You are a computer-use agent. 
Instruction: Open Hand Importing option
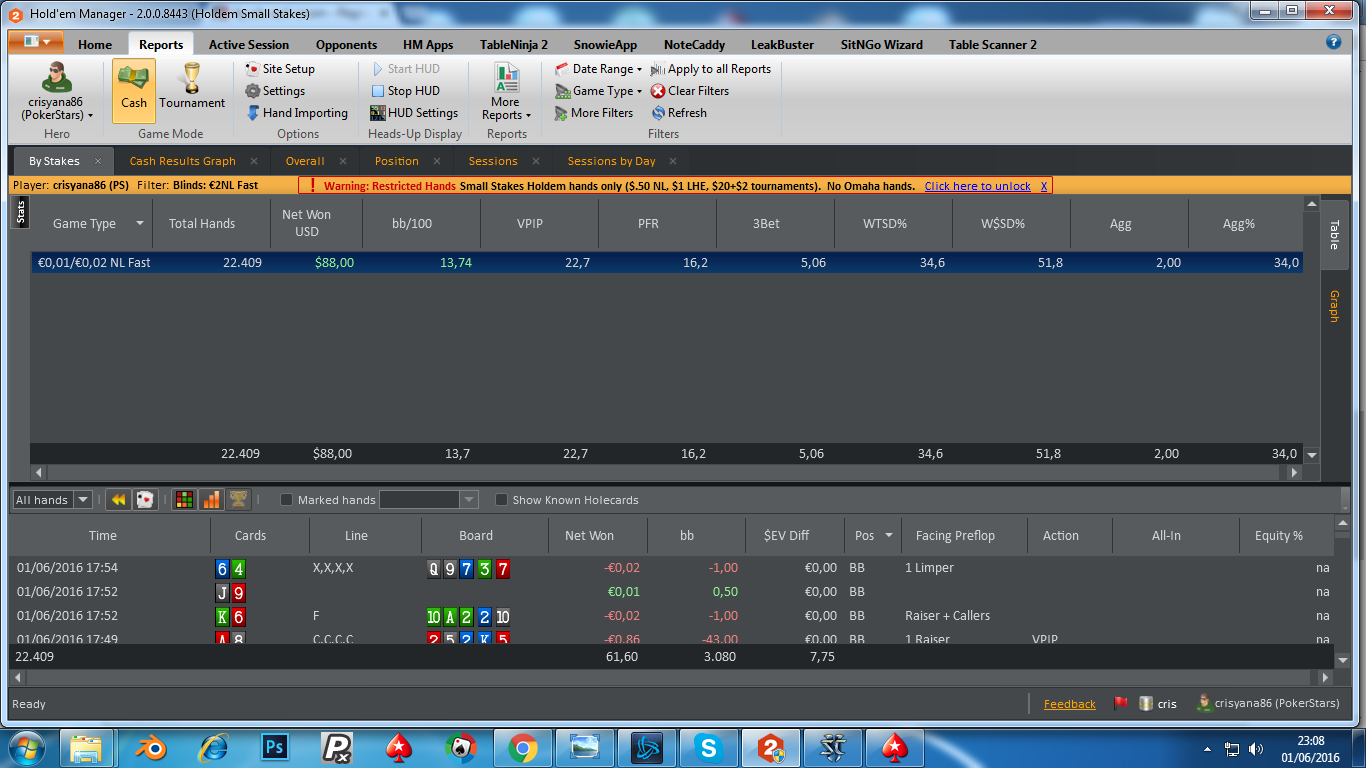296,113
